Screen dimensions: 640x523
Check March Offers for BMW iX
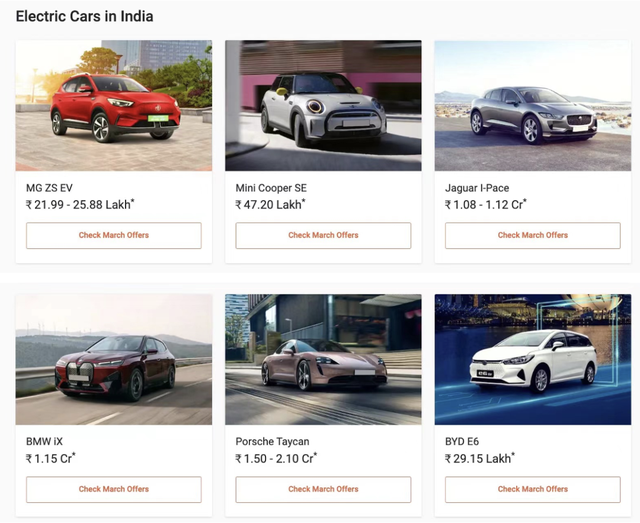pos(114,490)
